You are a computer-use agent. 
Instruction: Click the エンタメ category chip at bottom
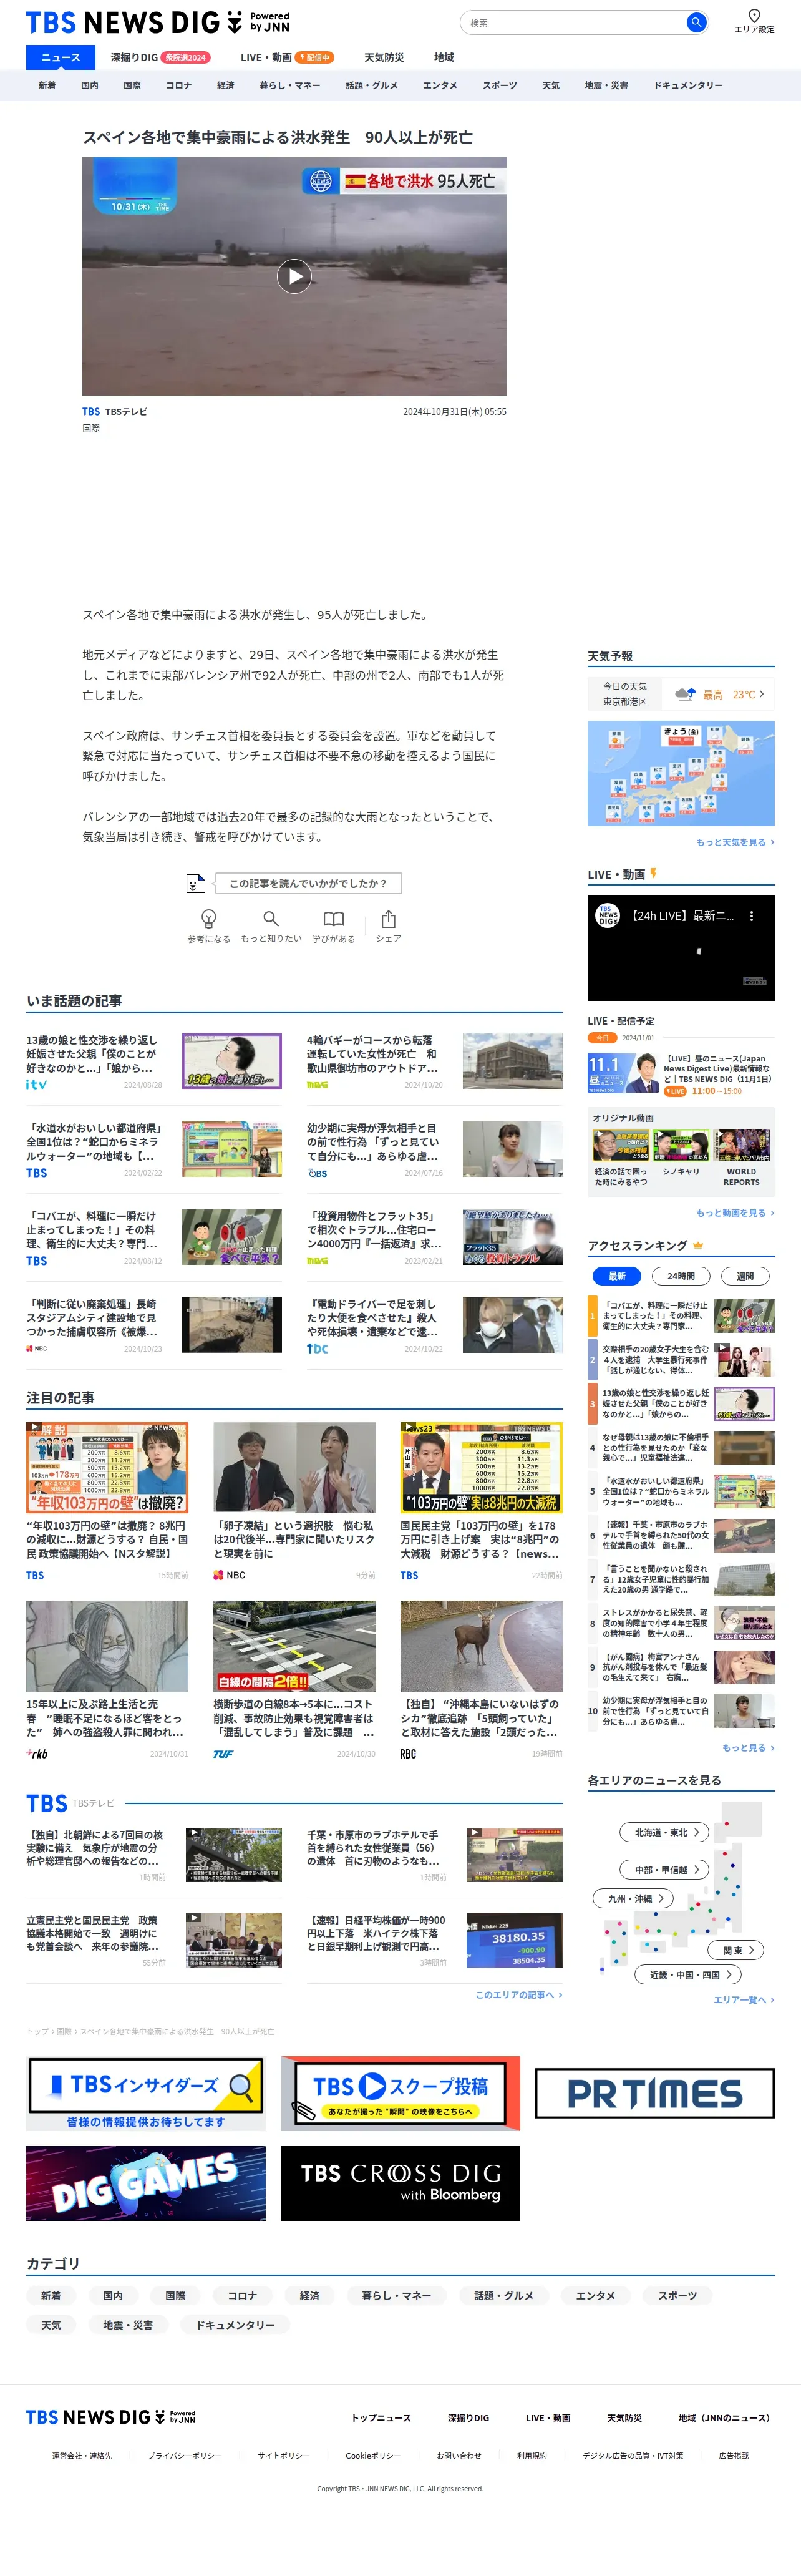point(595,2296)
